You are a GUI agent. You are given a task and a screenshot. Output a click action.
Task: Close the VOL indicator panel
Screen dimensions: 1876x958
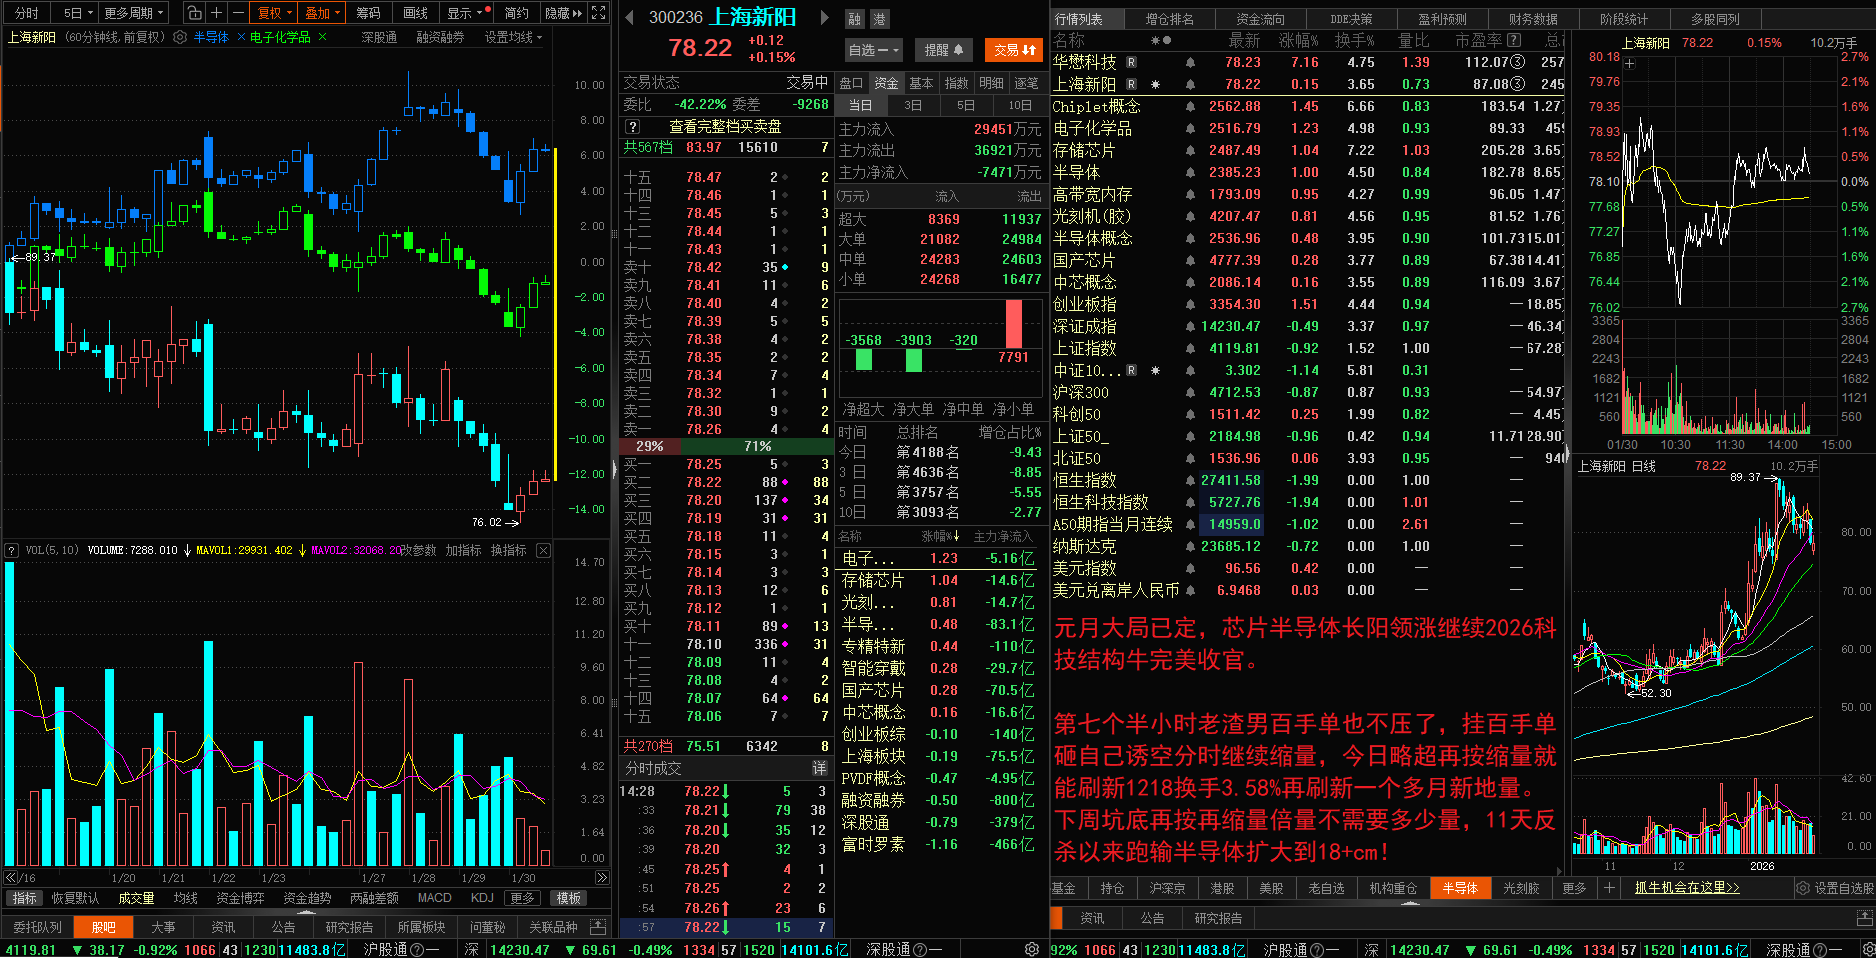(543, 550)
